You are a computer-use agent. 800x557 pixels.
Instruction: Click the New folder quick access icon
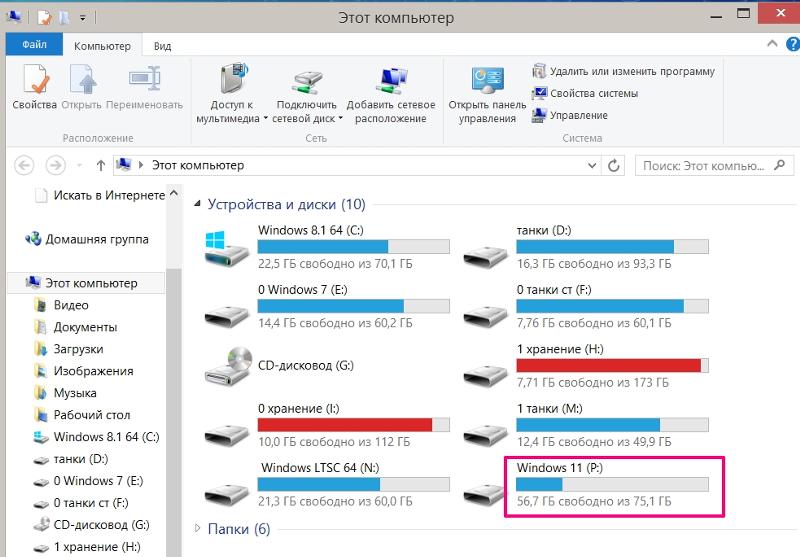click(x=65, y=18)
